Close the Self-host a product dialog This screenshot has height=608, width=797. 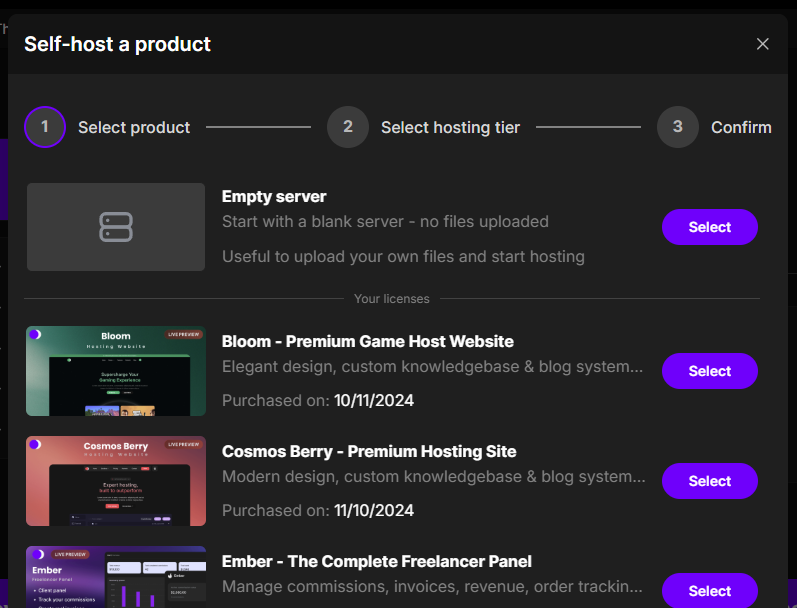pos(762,44)
